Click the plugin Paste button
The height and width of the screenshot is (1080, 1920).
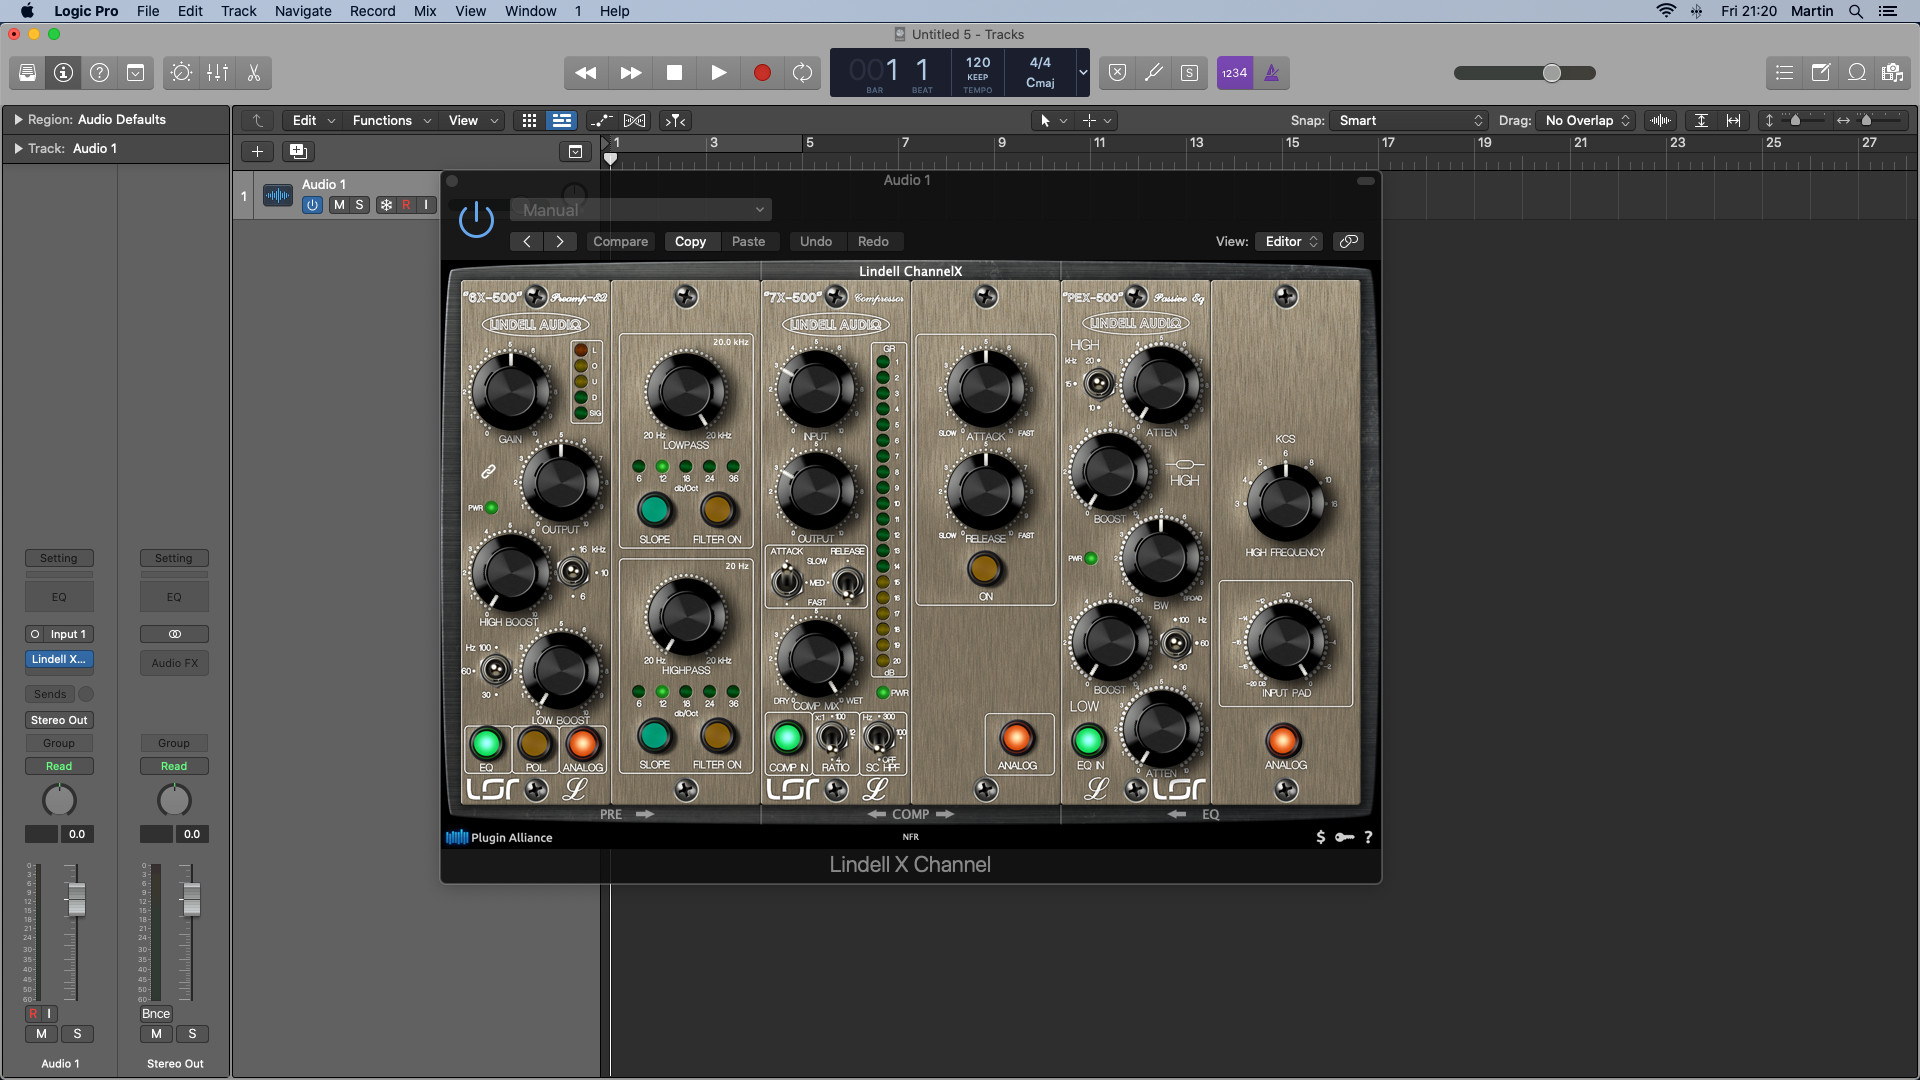[748, 242]
